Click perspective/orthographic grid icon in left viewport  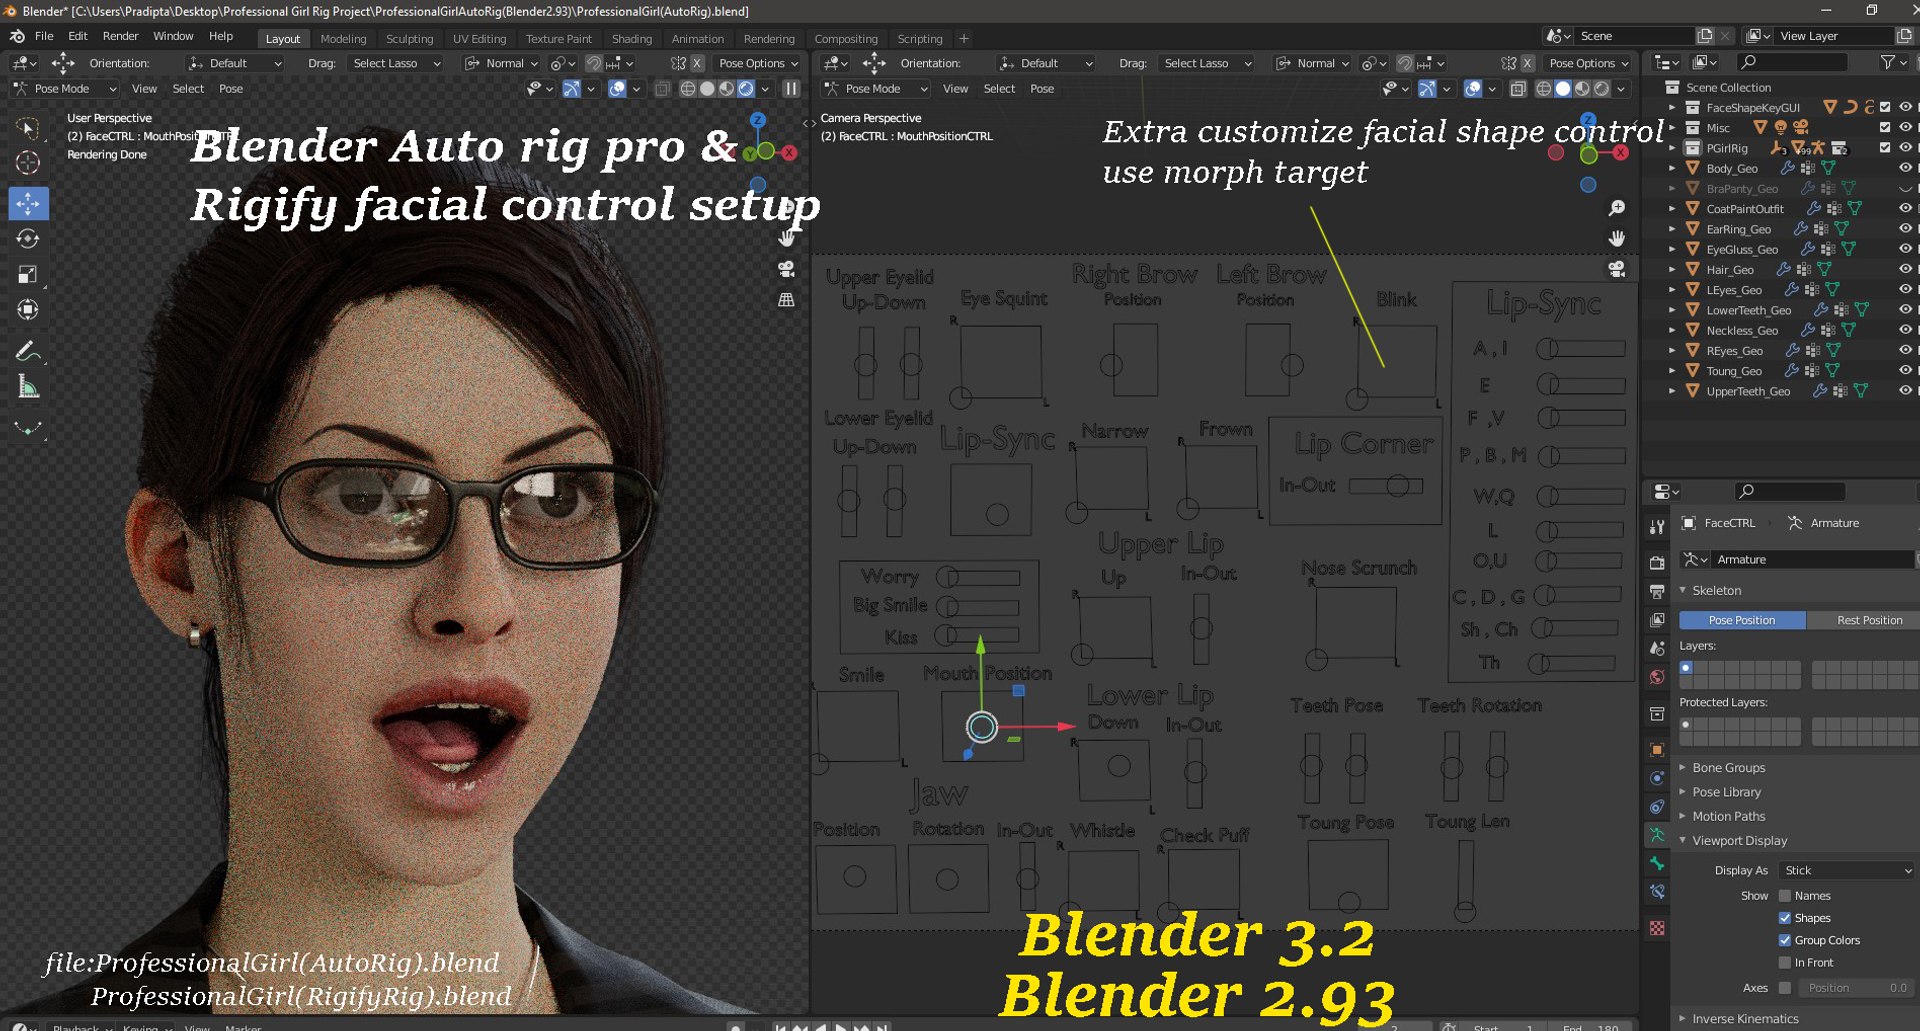coord(787,300)
